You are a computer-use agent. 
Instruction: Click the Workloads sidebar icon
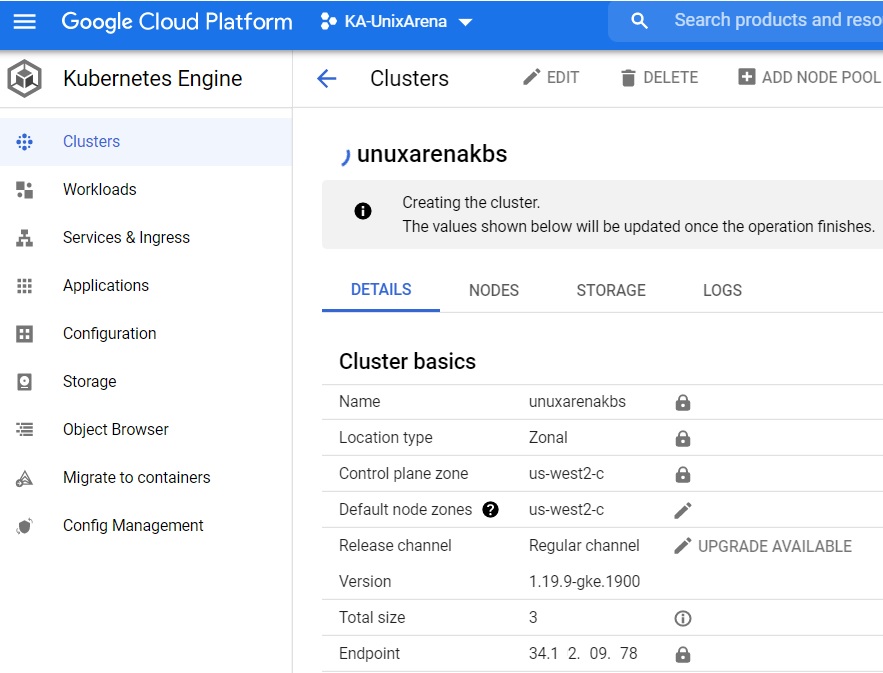point(24,190)
